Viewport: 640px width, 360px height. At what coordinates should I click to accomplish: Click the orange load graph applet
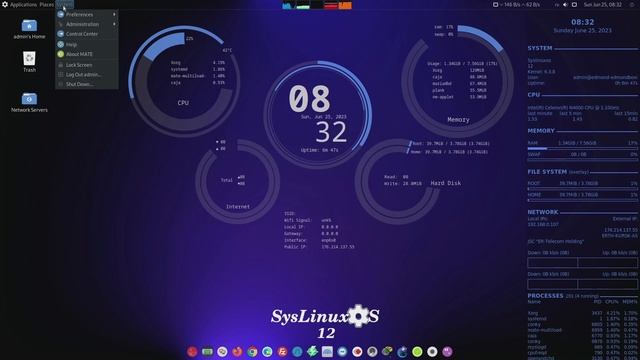click(x=345, y=5)
